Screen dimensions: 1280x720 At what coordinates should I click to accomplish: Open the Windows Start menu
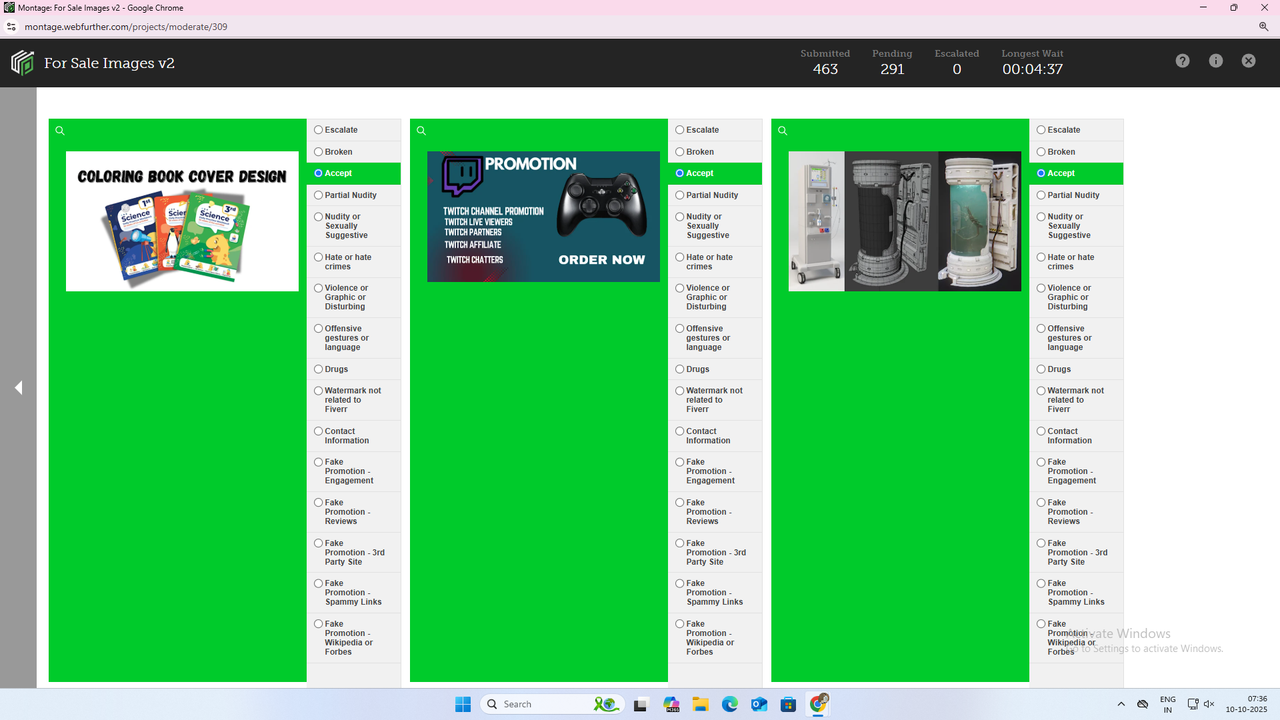coord(463,704)
